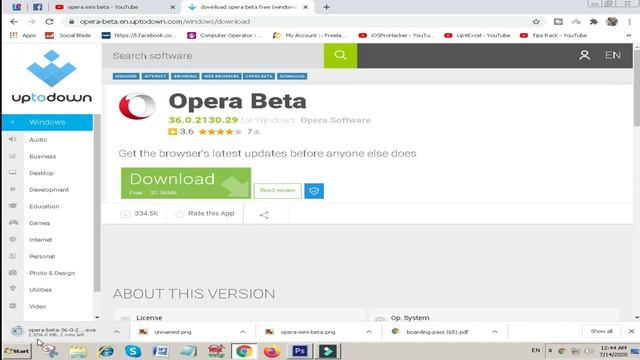Viewport: 640px width, 360px height.
Task: Select the Photo & Design category
Action: [x=52, y=273]
